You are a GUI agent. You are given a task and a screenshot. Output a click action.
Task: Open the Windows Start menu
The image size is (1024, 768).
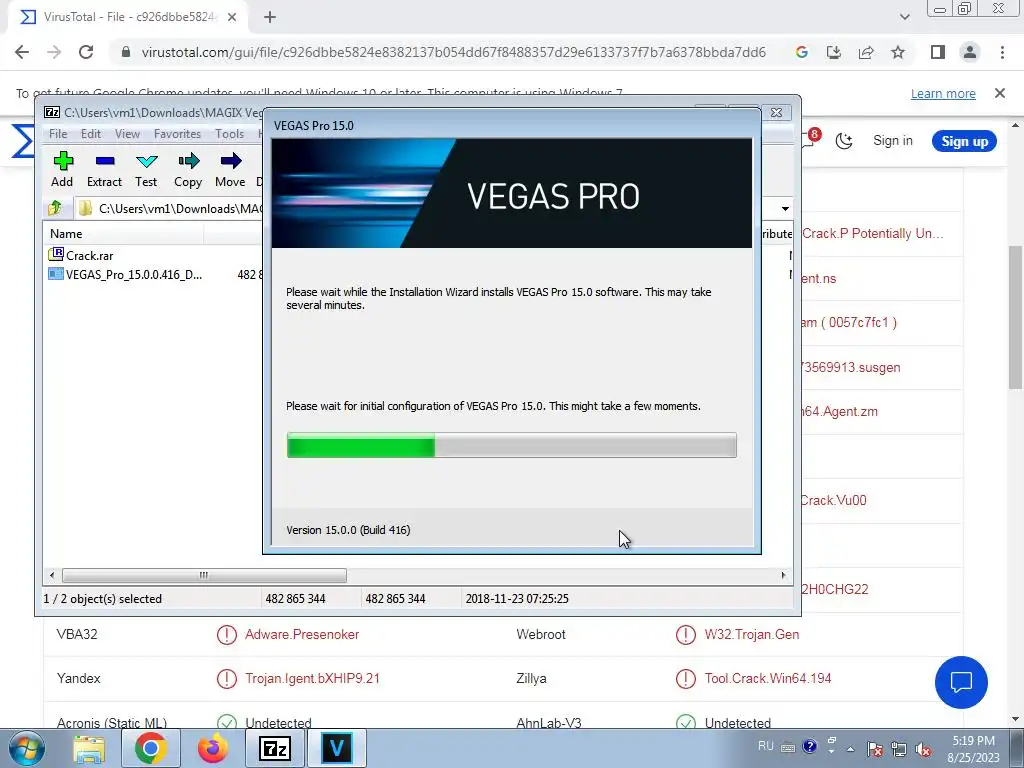click(26, 748)
